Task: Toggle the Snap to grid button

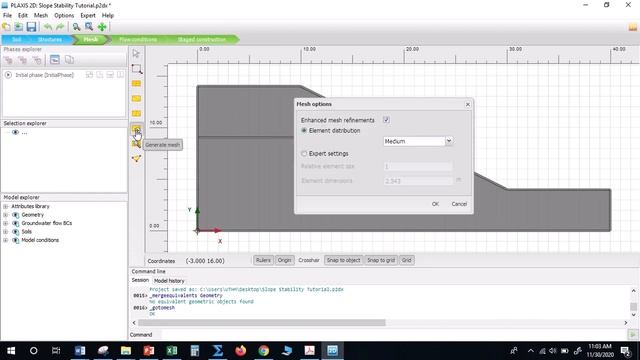Action: tap(381, 260)
